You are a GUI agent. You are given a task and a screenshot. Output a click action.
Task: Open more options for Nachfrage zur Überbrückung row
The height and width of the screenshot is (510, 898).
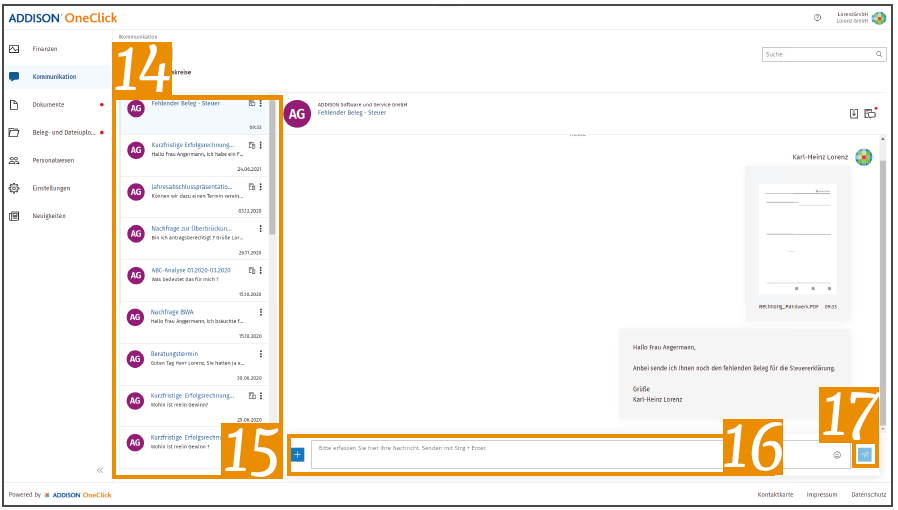[x=261, y=229]
